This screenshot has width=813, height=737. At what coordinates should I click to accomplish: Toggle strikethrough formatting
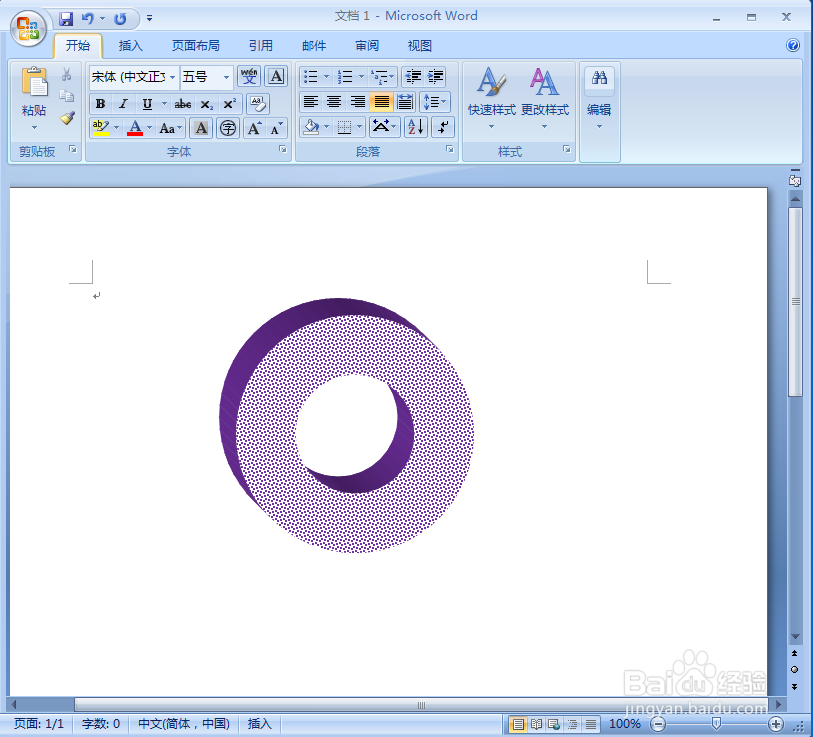pos(183,104)
